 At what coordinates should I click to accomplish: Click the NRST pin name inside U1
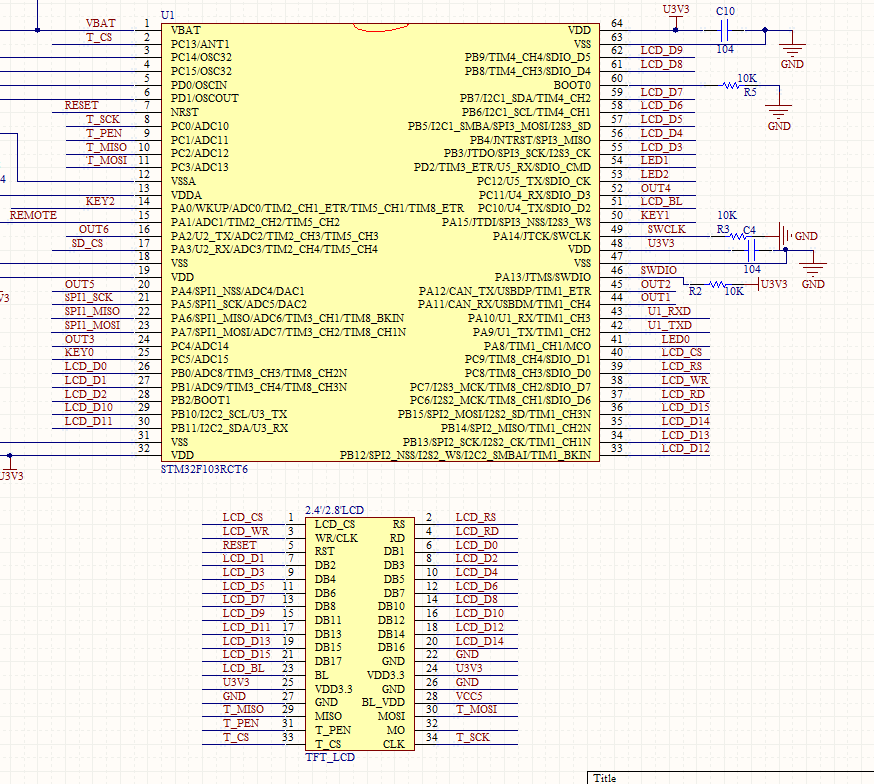coord(184,112)
